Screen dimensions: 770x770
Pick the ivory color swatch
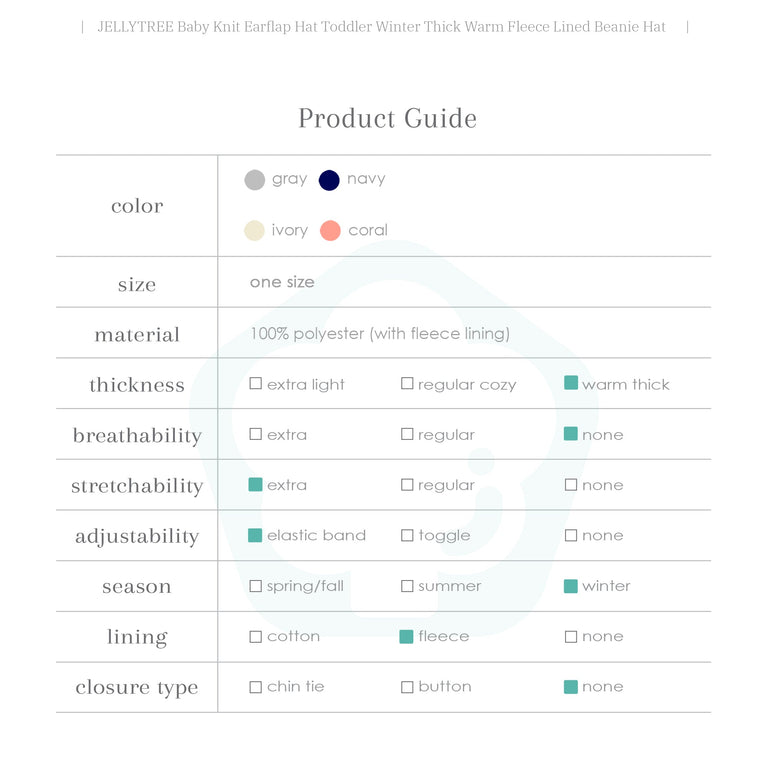click(x=255, y=231)
